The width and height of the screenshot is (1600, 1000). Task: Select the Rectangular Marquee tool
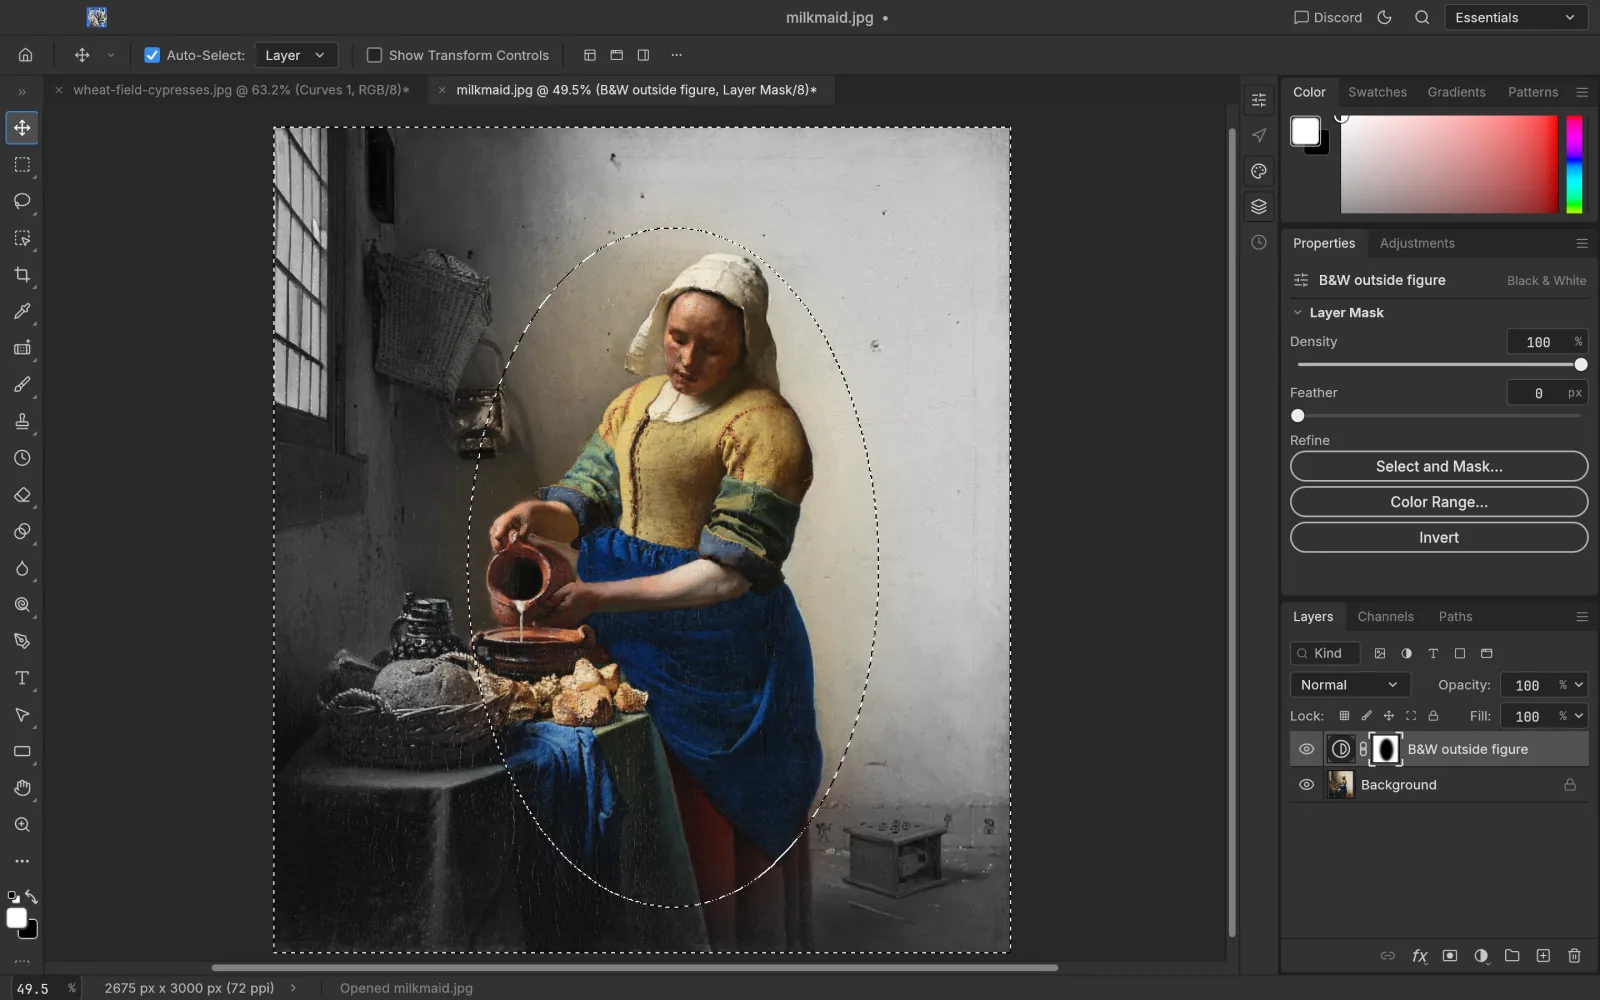[x=22, y=164]
